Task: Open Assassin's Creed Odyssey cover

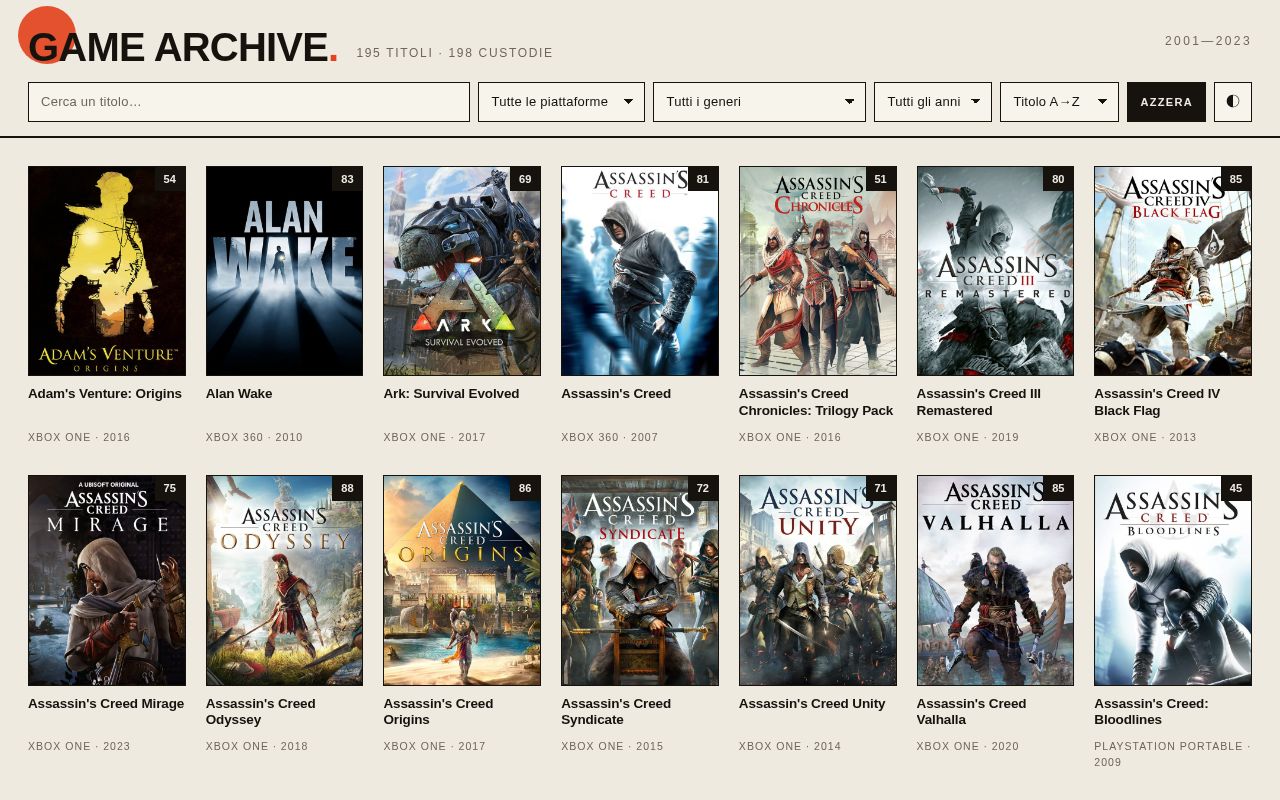Action: click(284, 580)
